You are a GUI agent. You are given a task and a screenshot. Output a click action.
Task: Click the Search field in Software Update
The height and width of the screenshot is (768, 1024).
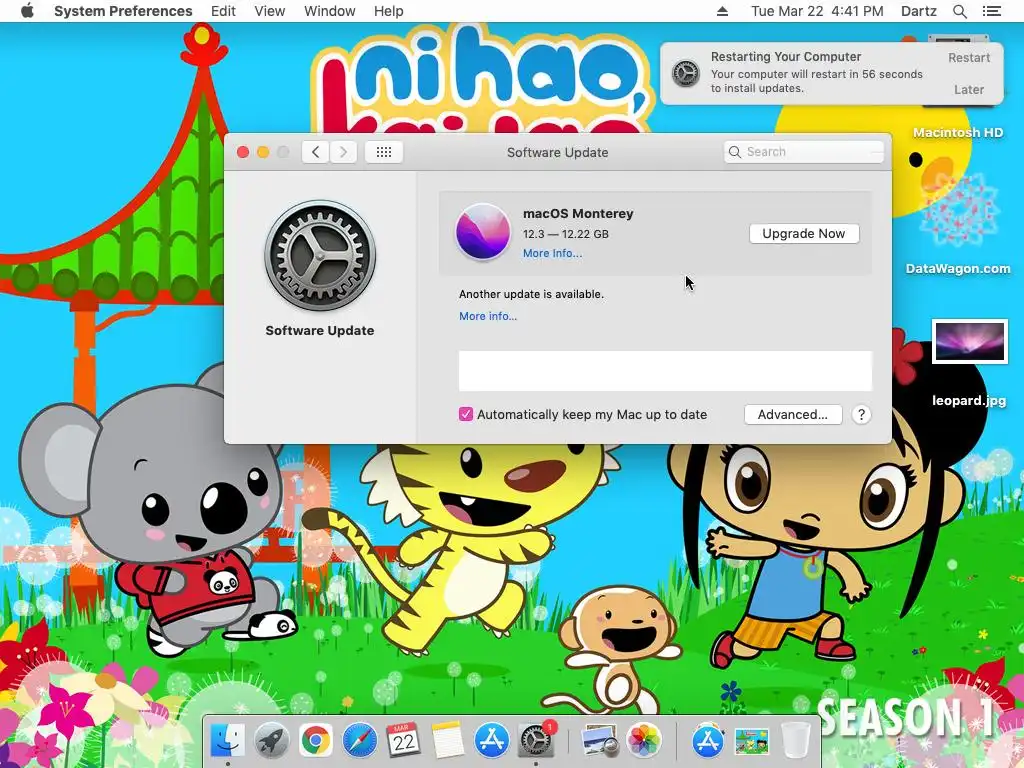[804, 152]
